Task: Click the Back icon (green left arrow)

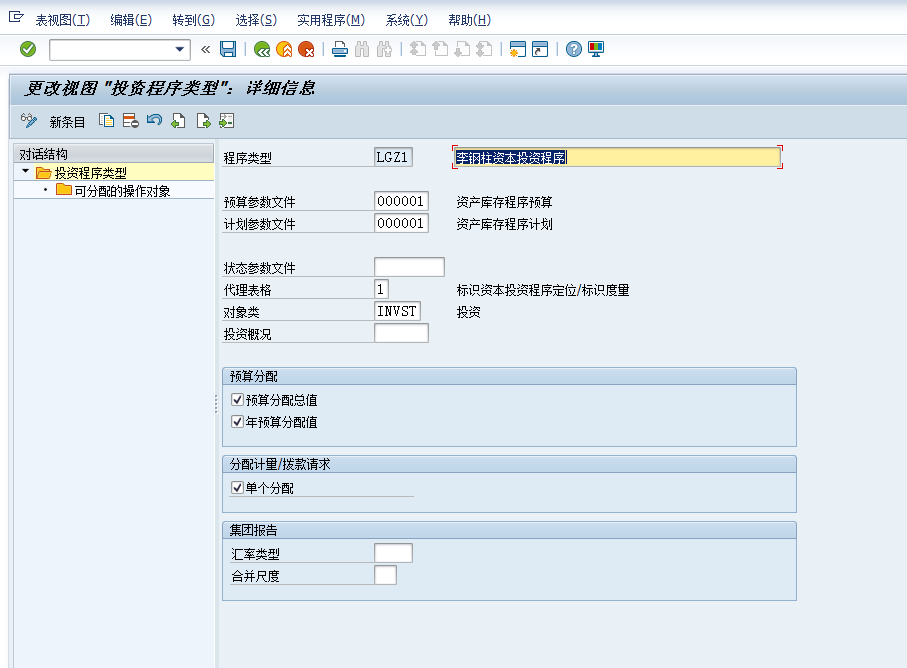Action: (263, 47)
